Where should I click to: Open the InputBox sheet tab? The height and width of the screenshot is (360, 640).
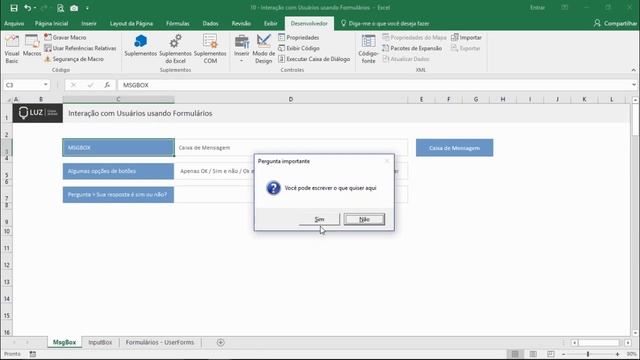[x=100, y=342]
